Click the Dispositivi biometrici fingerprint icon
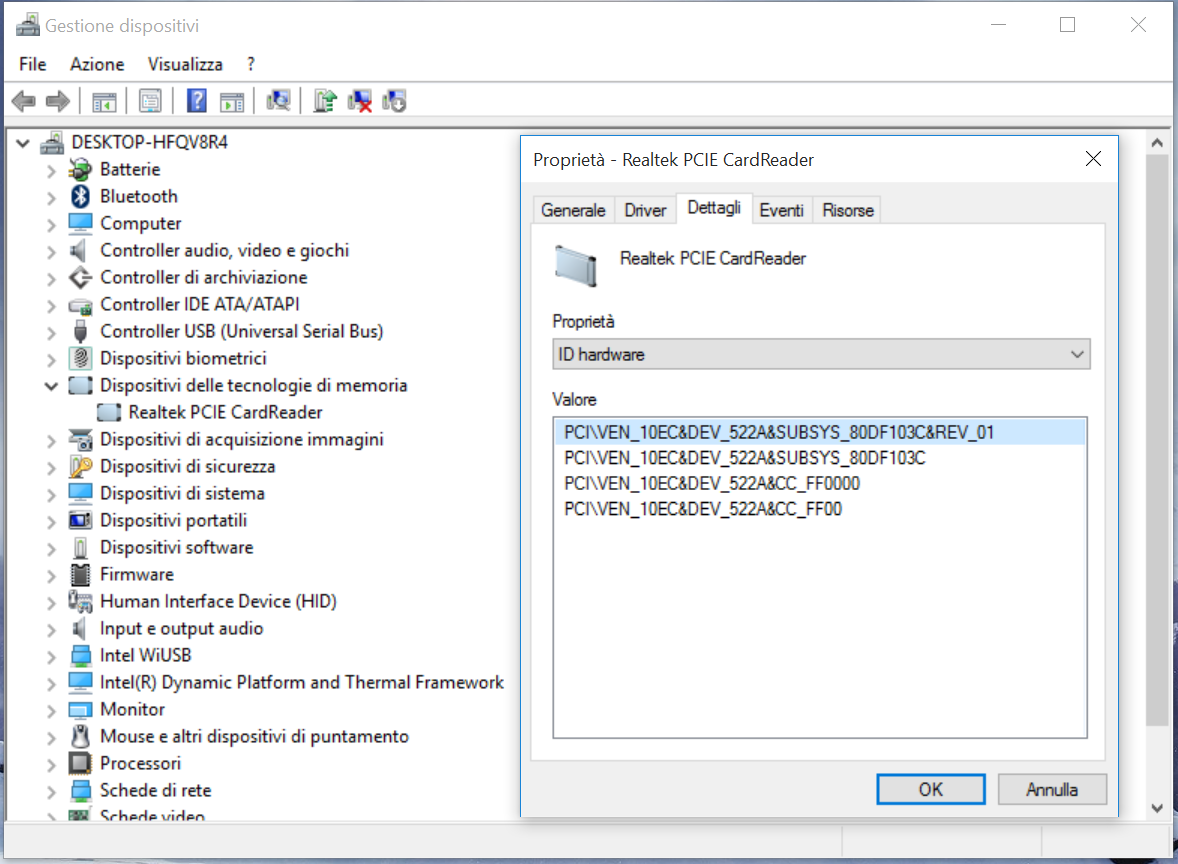 tap(80, 358)
